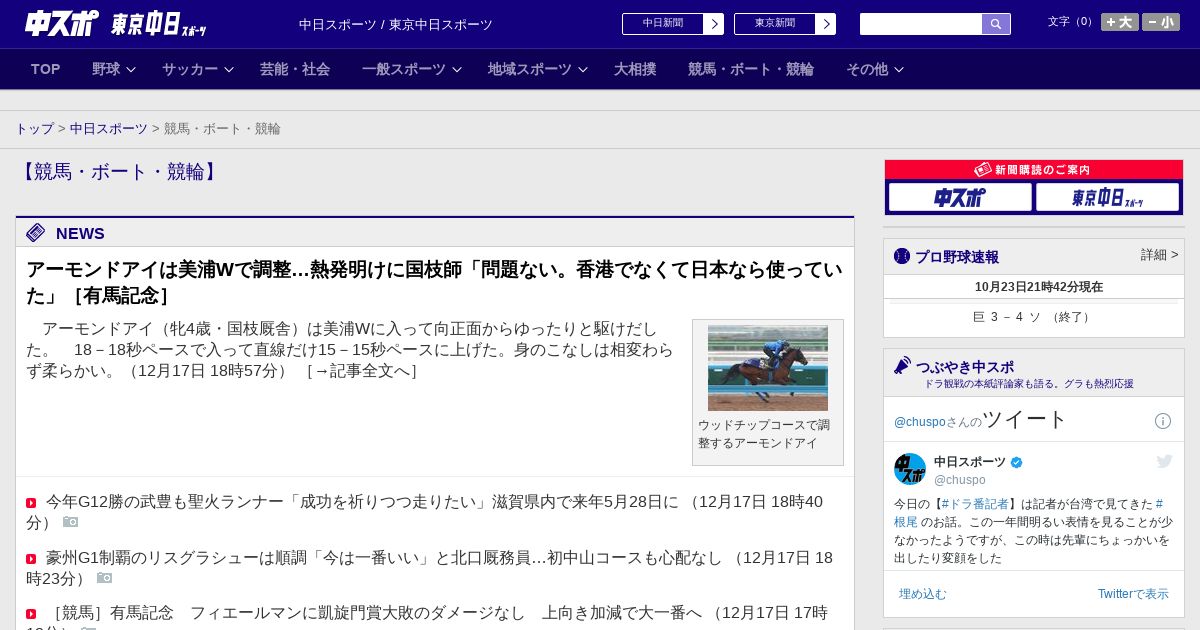The height and width of the screenshot is (630, 1200).
Task: Click ドラ観戦の本紙評論家も語る subtitle link
Action: click(x=1028, y=384)
